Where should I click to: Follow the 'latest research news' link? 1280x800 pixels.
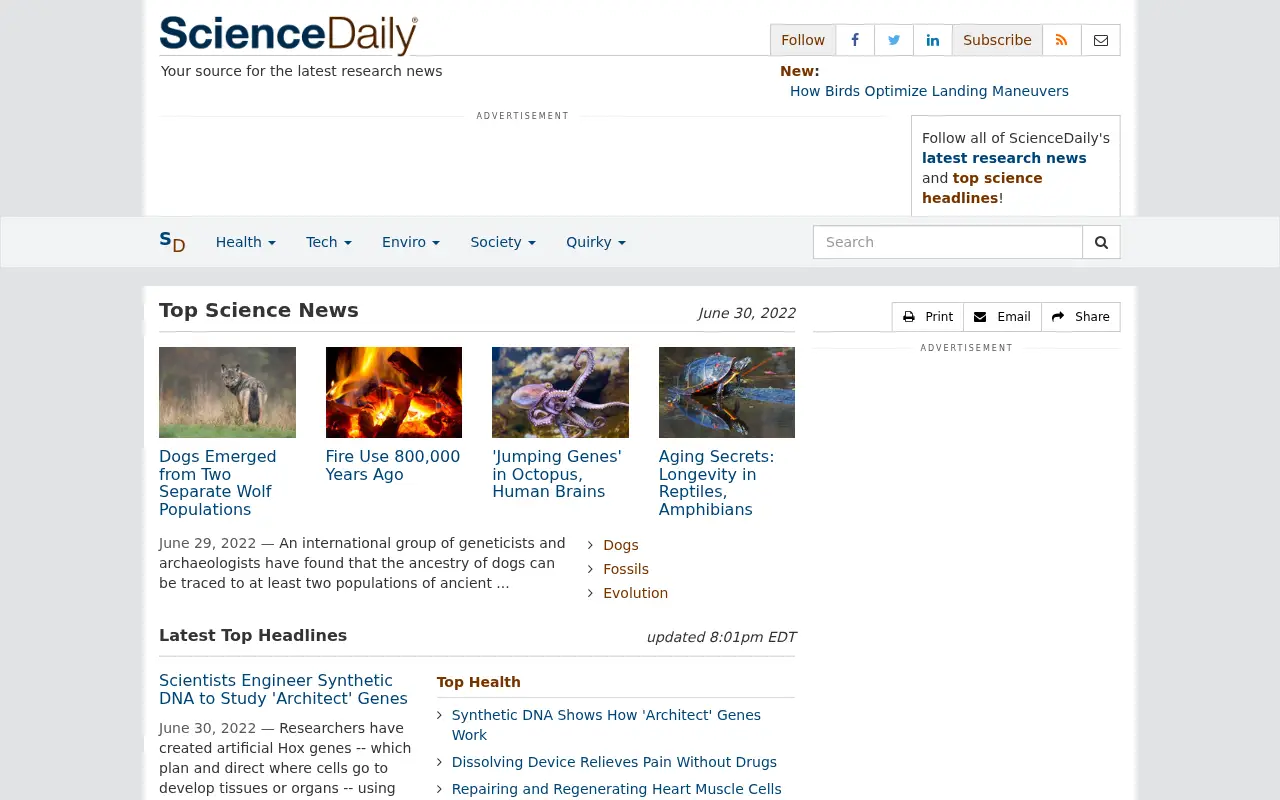click(x=1004, y=158)
